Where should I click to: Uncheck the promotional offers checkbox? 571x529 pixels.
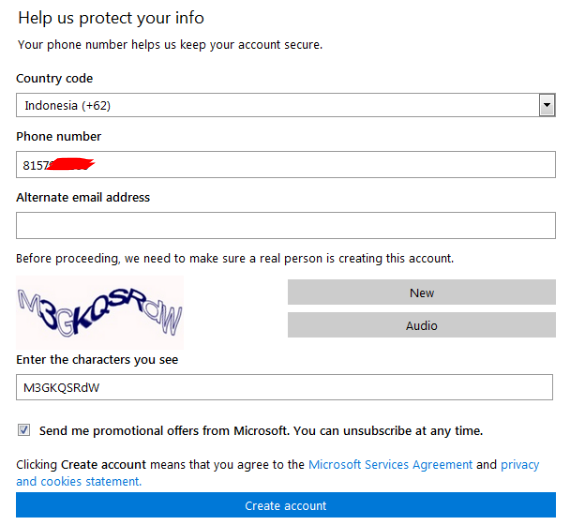tap(24, 430)
